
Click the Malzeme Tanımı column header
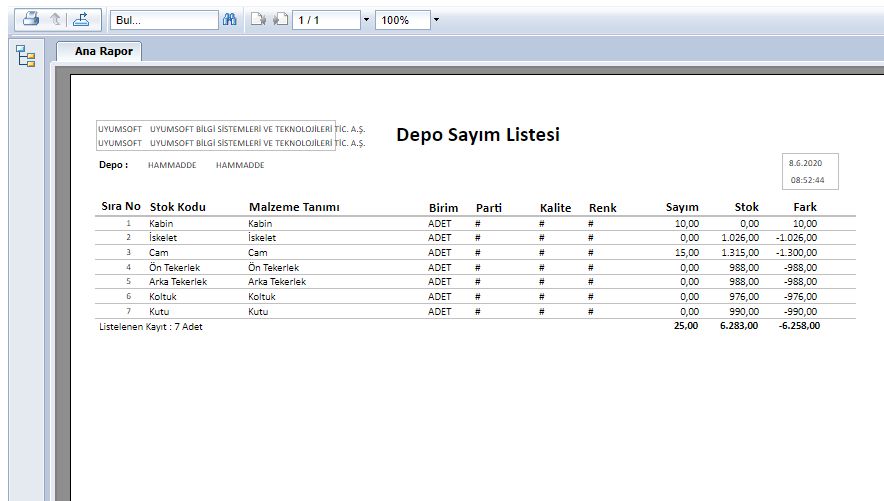pos(294,207)
